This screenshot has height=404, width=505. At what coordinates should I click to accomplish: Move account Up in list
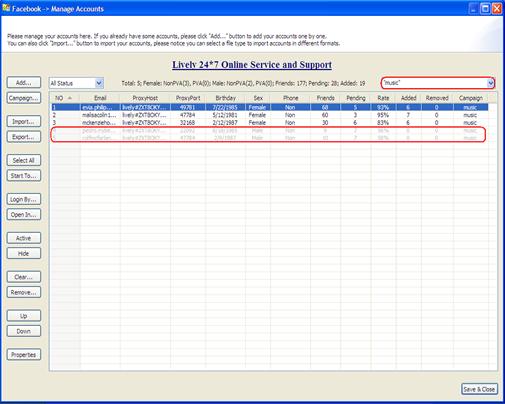click(24, 316)
